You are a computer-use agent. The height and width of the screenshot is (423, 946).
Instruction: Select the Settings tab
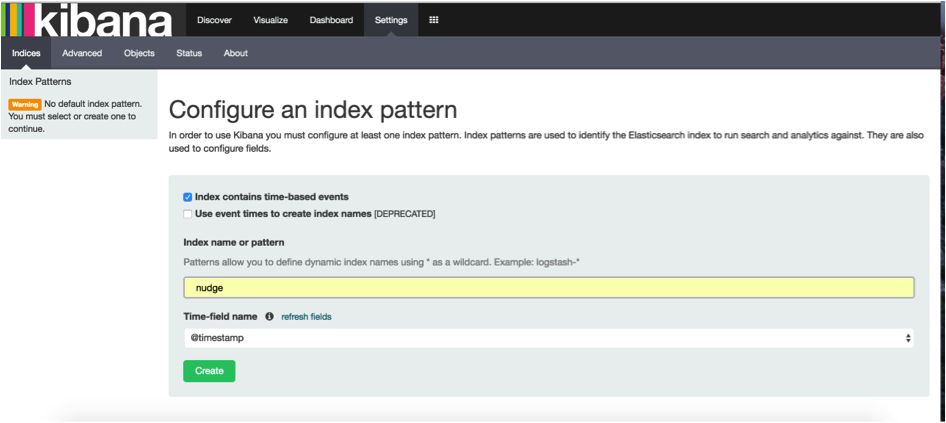point(391,20)
